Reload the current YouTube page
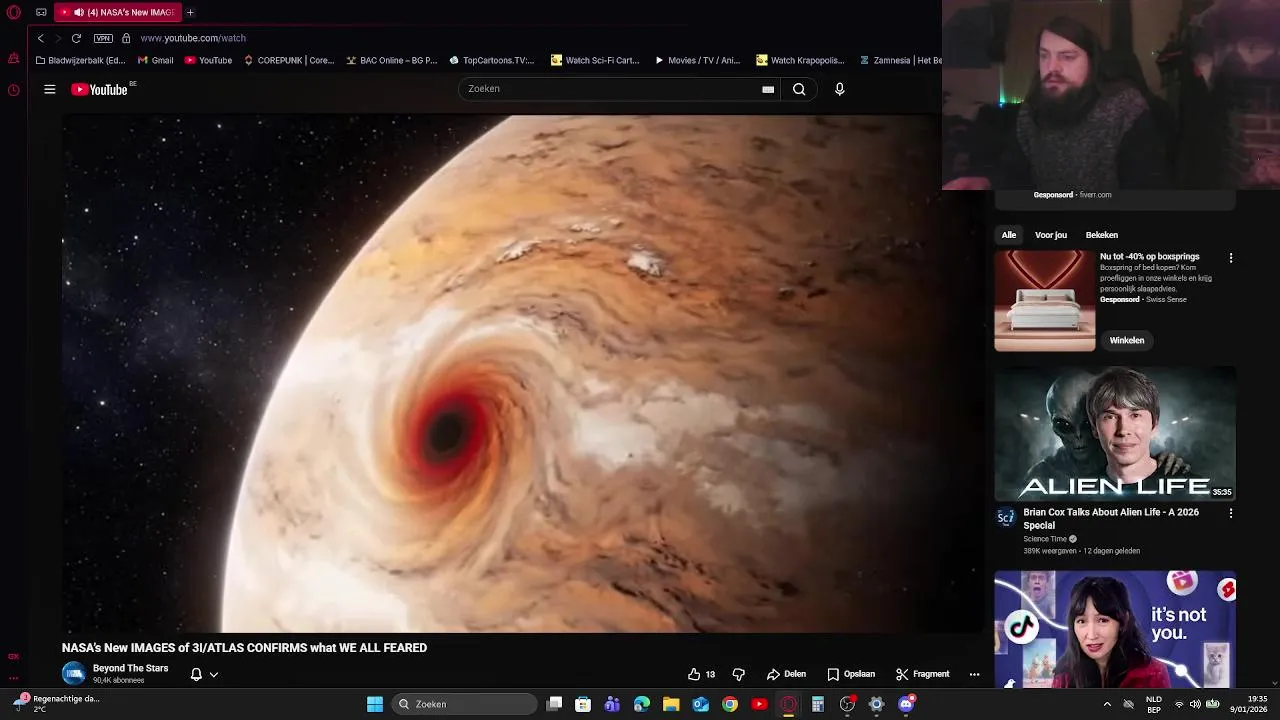This screenshot has width=1280, height=720. [76, 38]
